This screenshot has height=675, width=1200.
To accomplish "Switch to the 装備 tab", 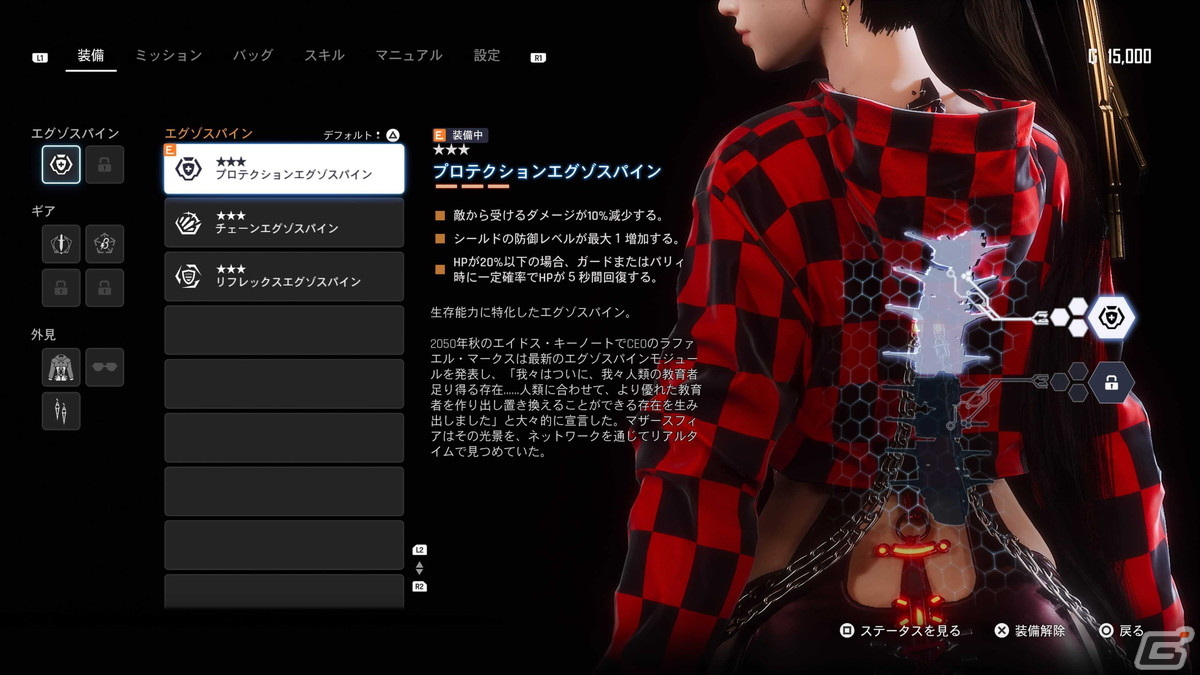I will [91, 56].
